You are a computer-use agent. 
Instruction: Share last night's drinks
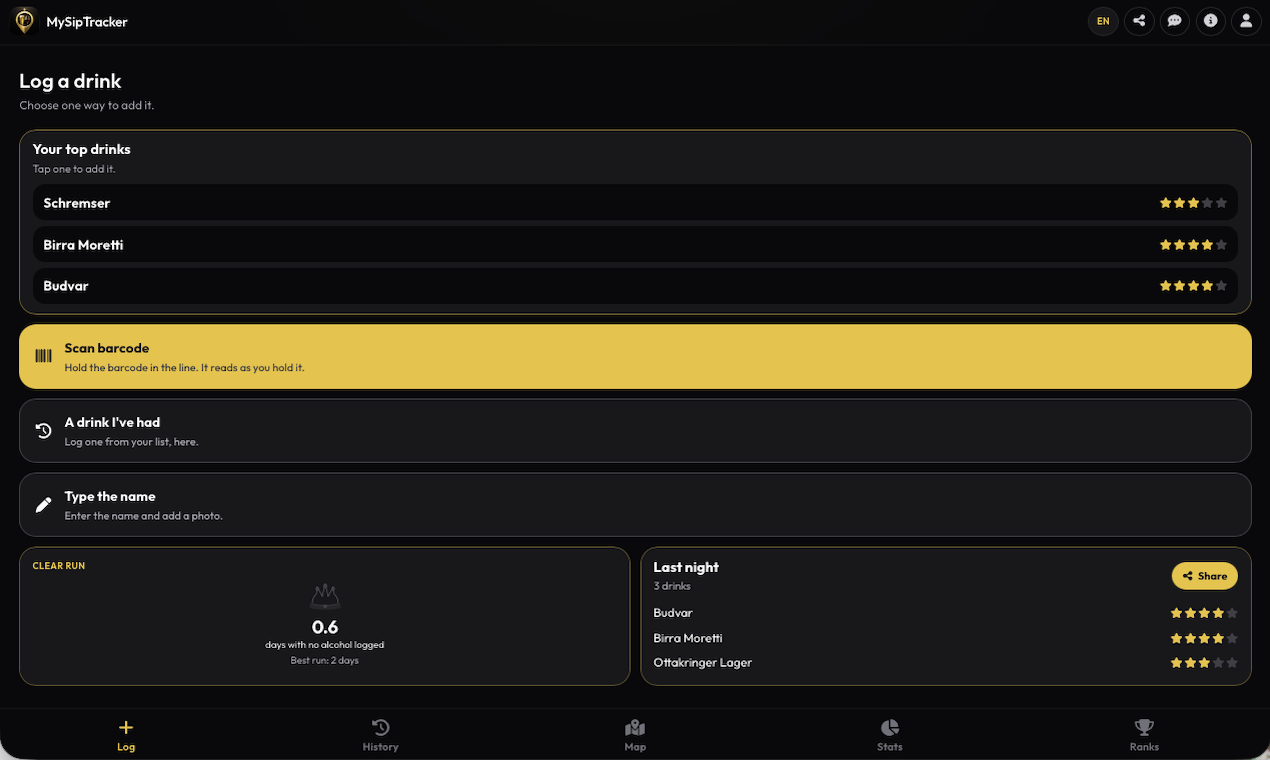point(1204,576)
